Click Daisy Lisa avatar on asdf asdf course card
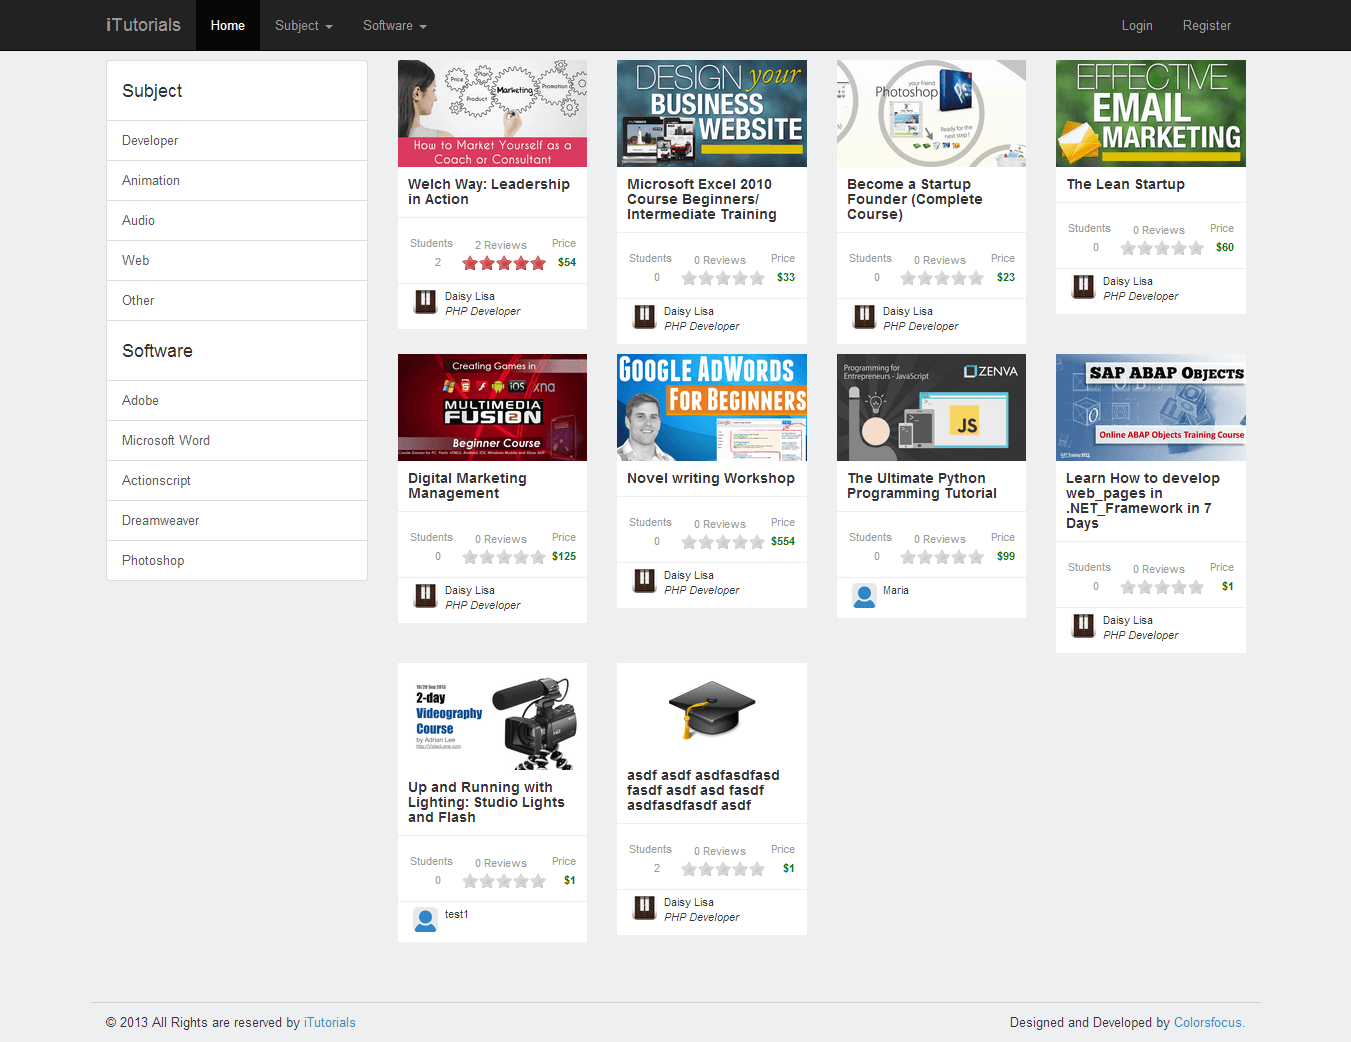Viewport: 1351px width, 1042px height. tap(644, 907)
